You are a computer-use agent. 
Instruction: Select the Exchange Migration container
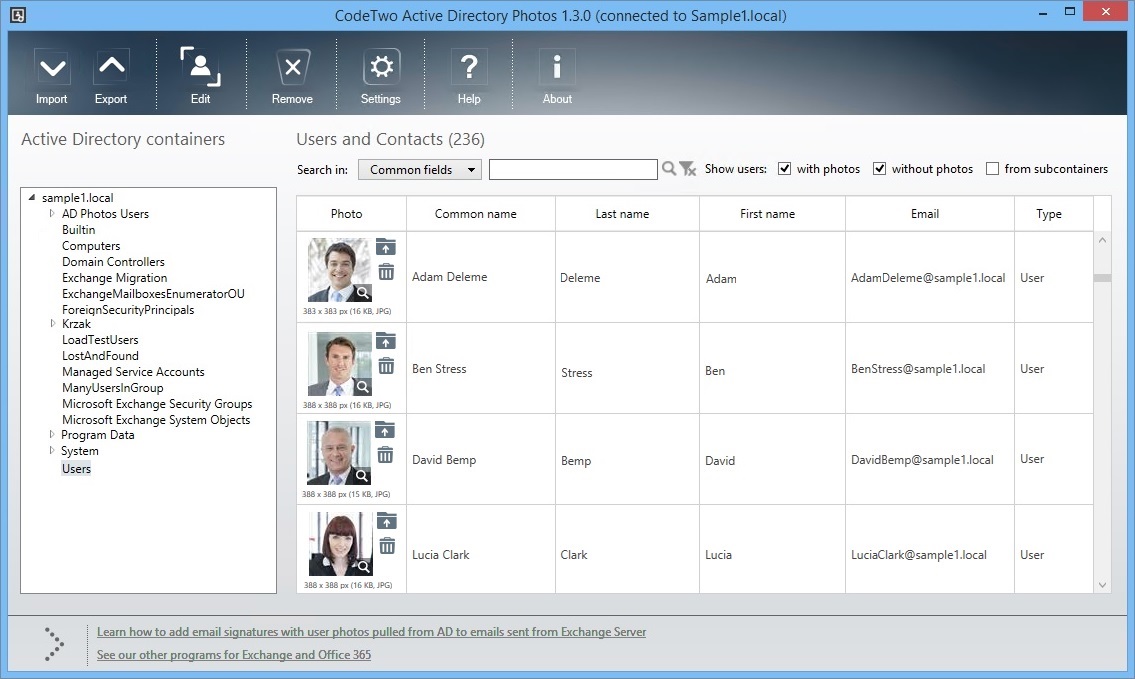click(x=114, y=278)
